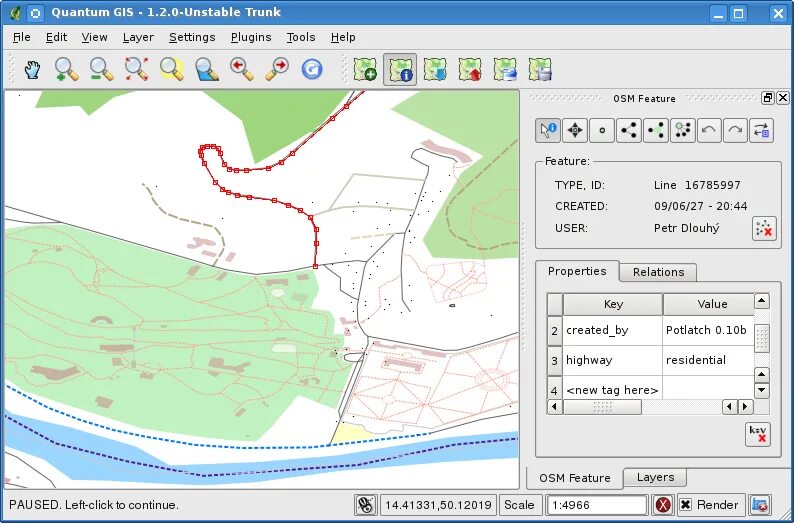Image resolution: width=794 pixels, height=523 pixels.
Task: Open the File menu
Action: click(x=22, y=37)
